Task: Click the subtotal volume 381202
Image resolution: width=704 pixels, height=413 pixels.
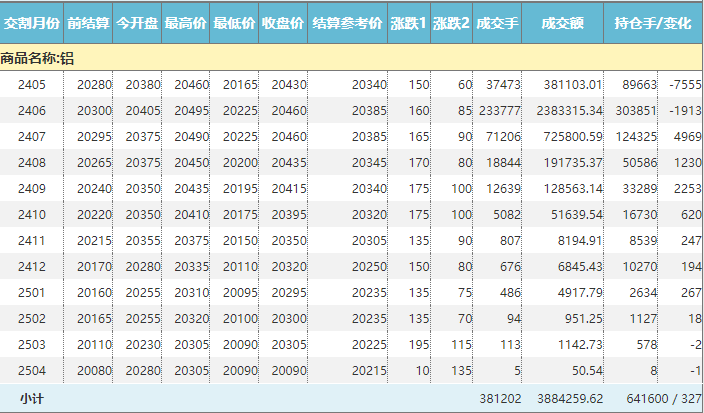Action: [x=500, y=397]
